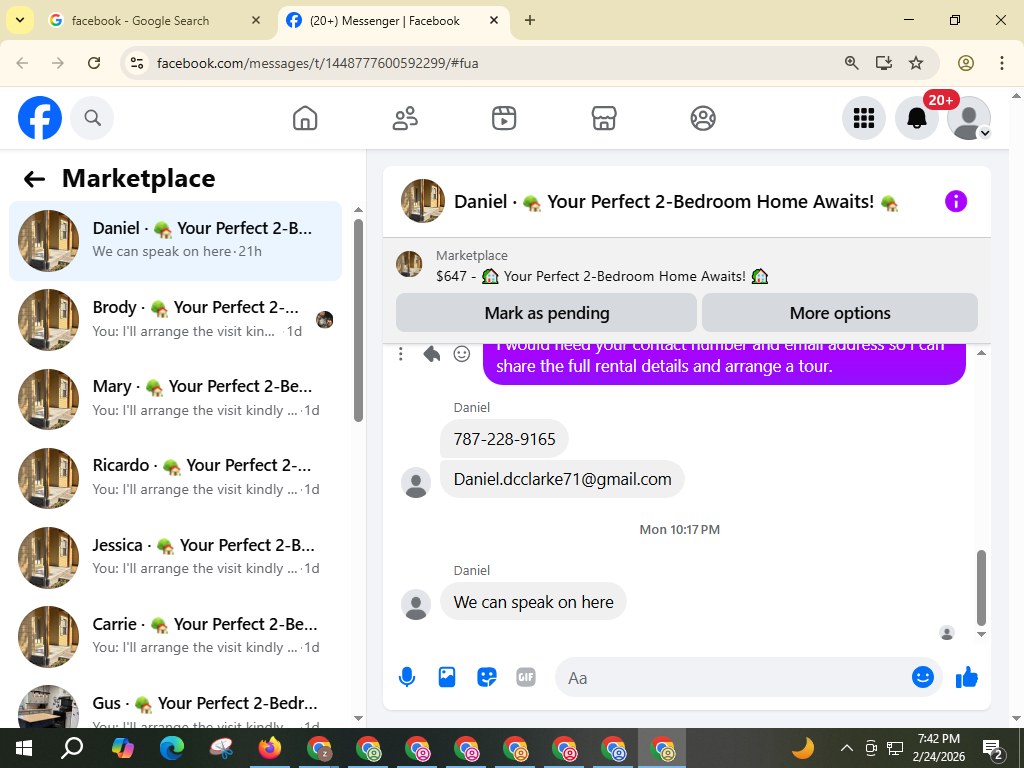1024x768 pixels.
Task: Open the tab search dropdown
Action: point(20,20)
